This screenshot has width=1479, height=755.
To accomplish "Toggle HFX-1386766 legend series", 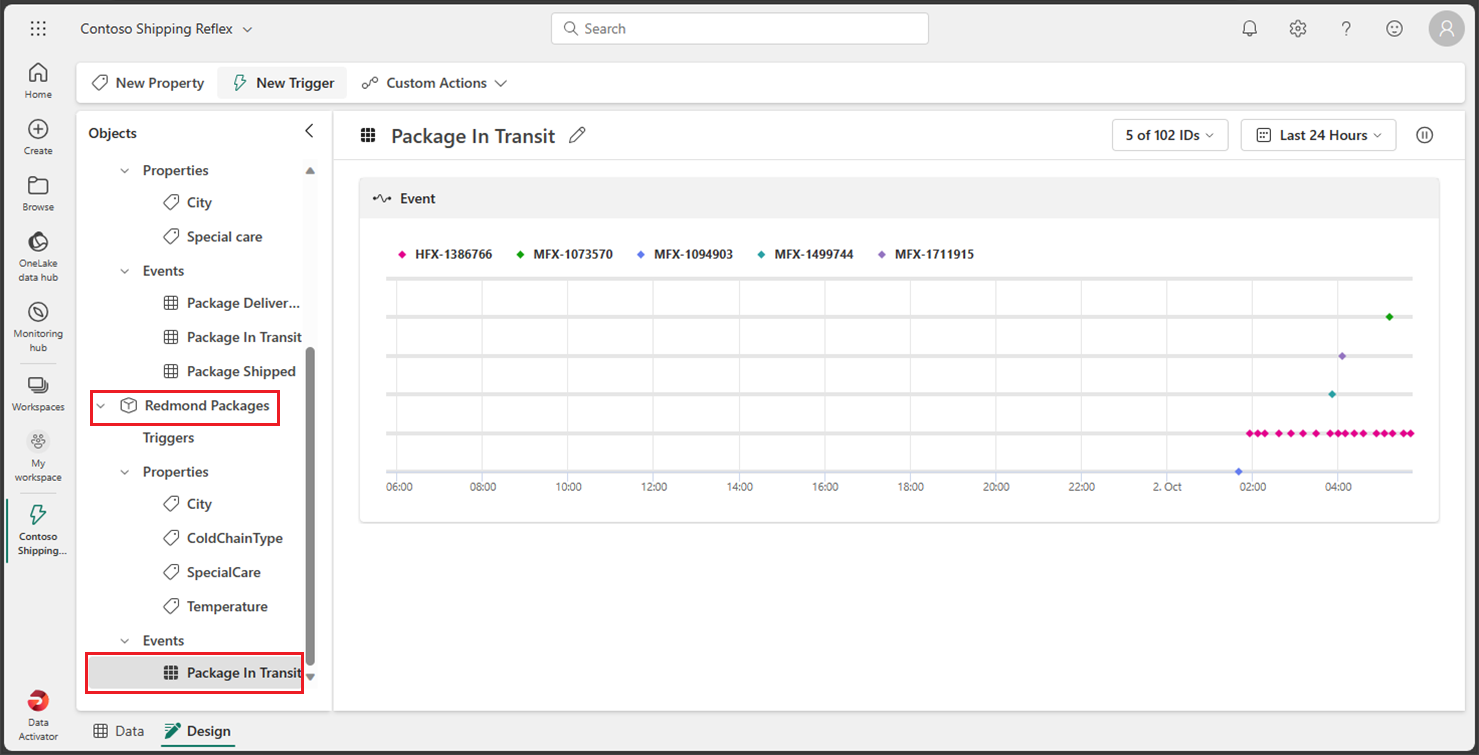I will pyautogui.click(x=445, y=254).
